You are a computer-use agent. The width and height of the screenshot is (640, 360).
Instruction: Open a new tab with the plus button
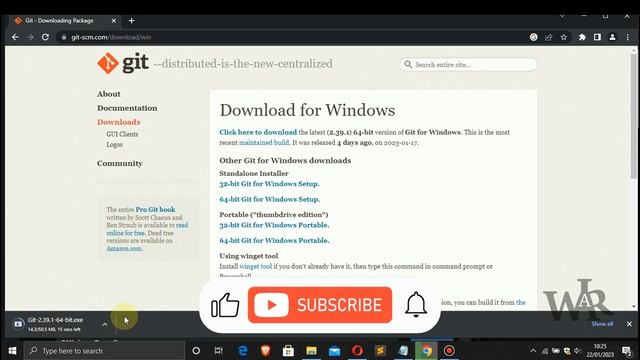point(131,20)
